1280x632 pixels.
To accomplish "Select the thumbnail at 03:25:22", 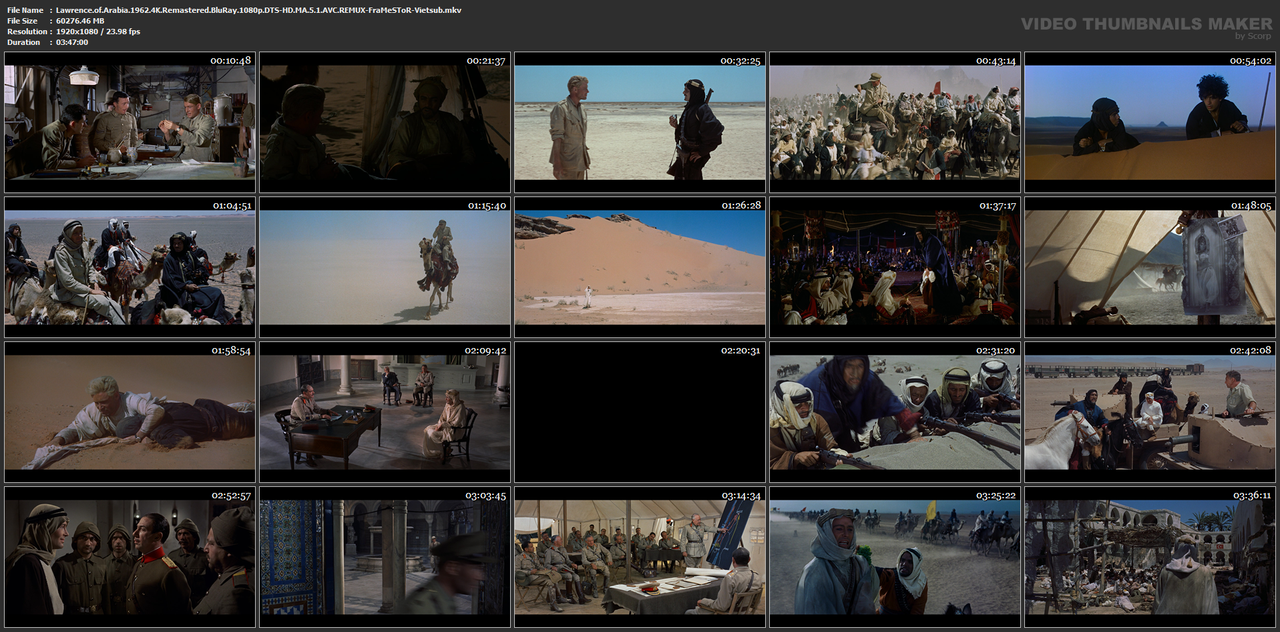I will [x=895, y=557].
